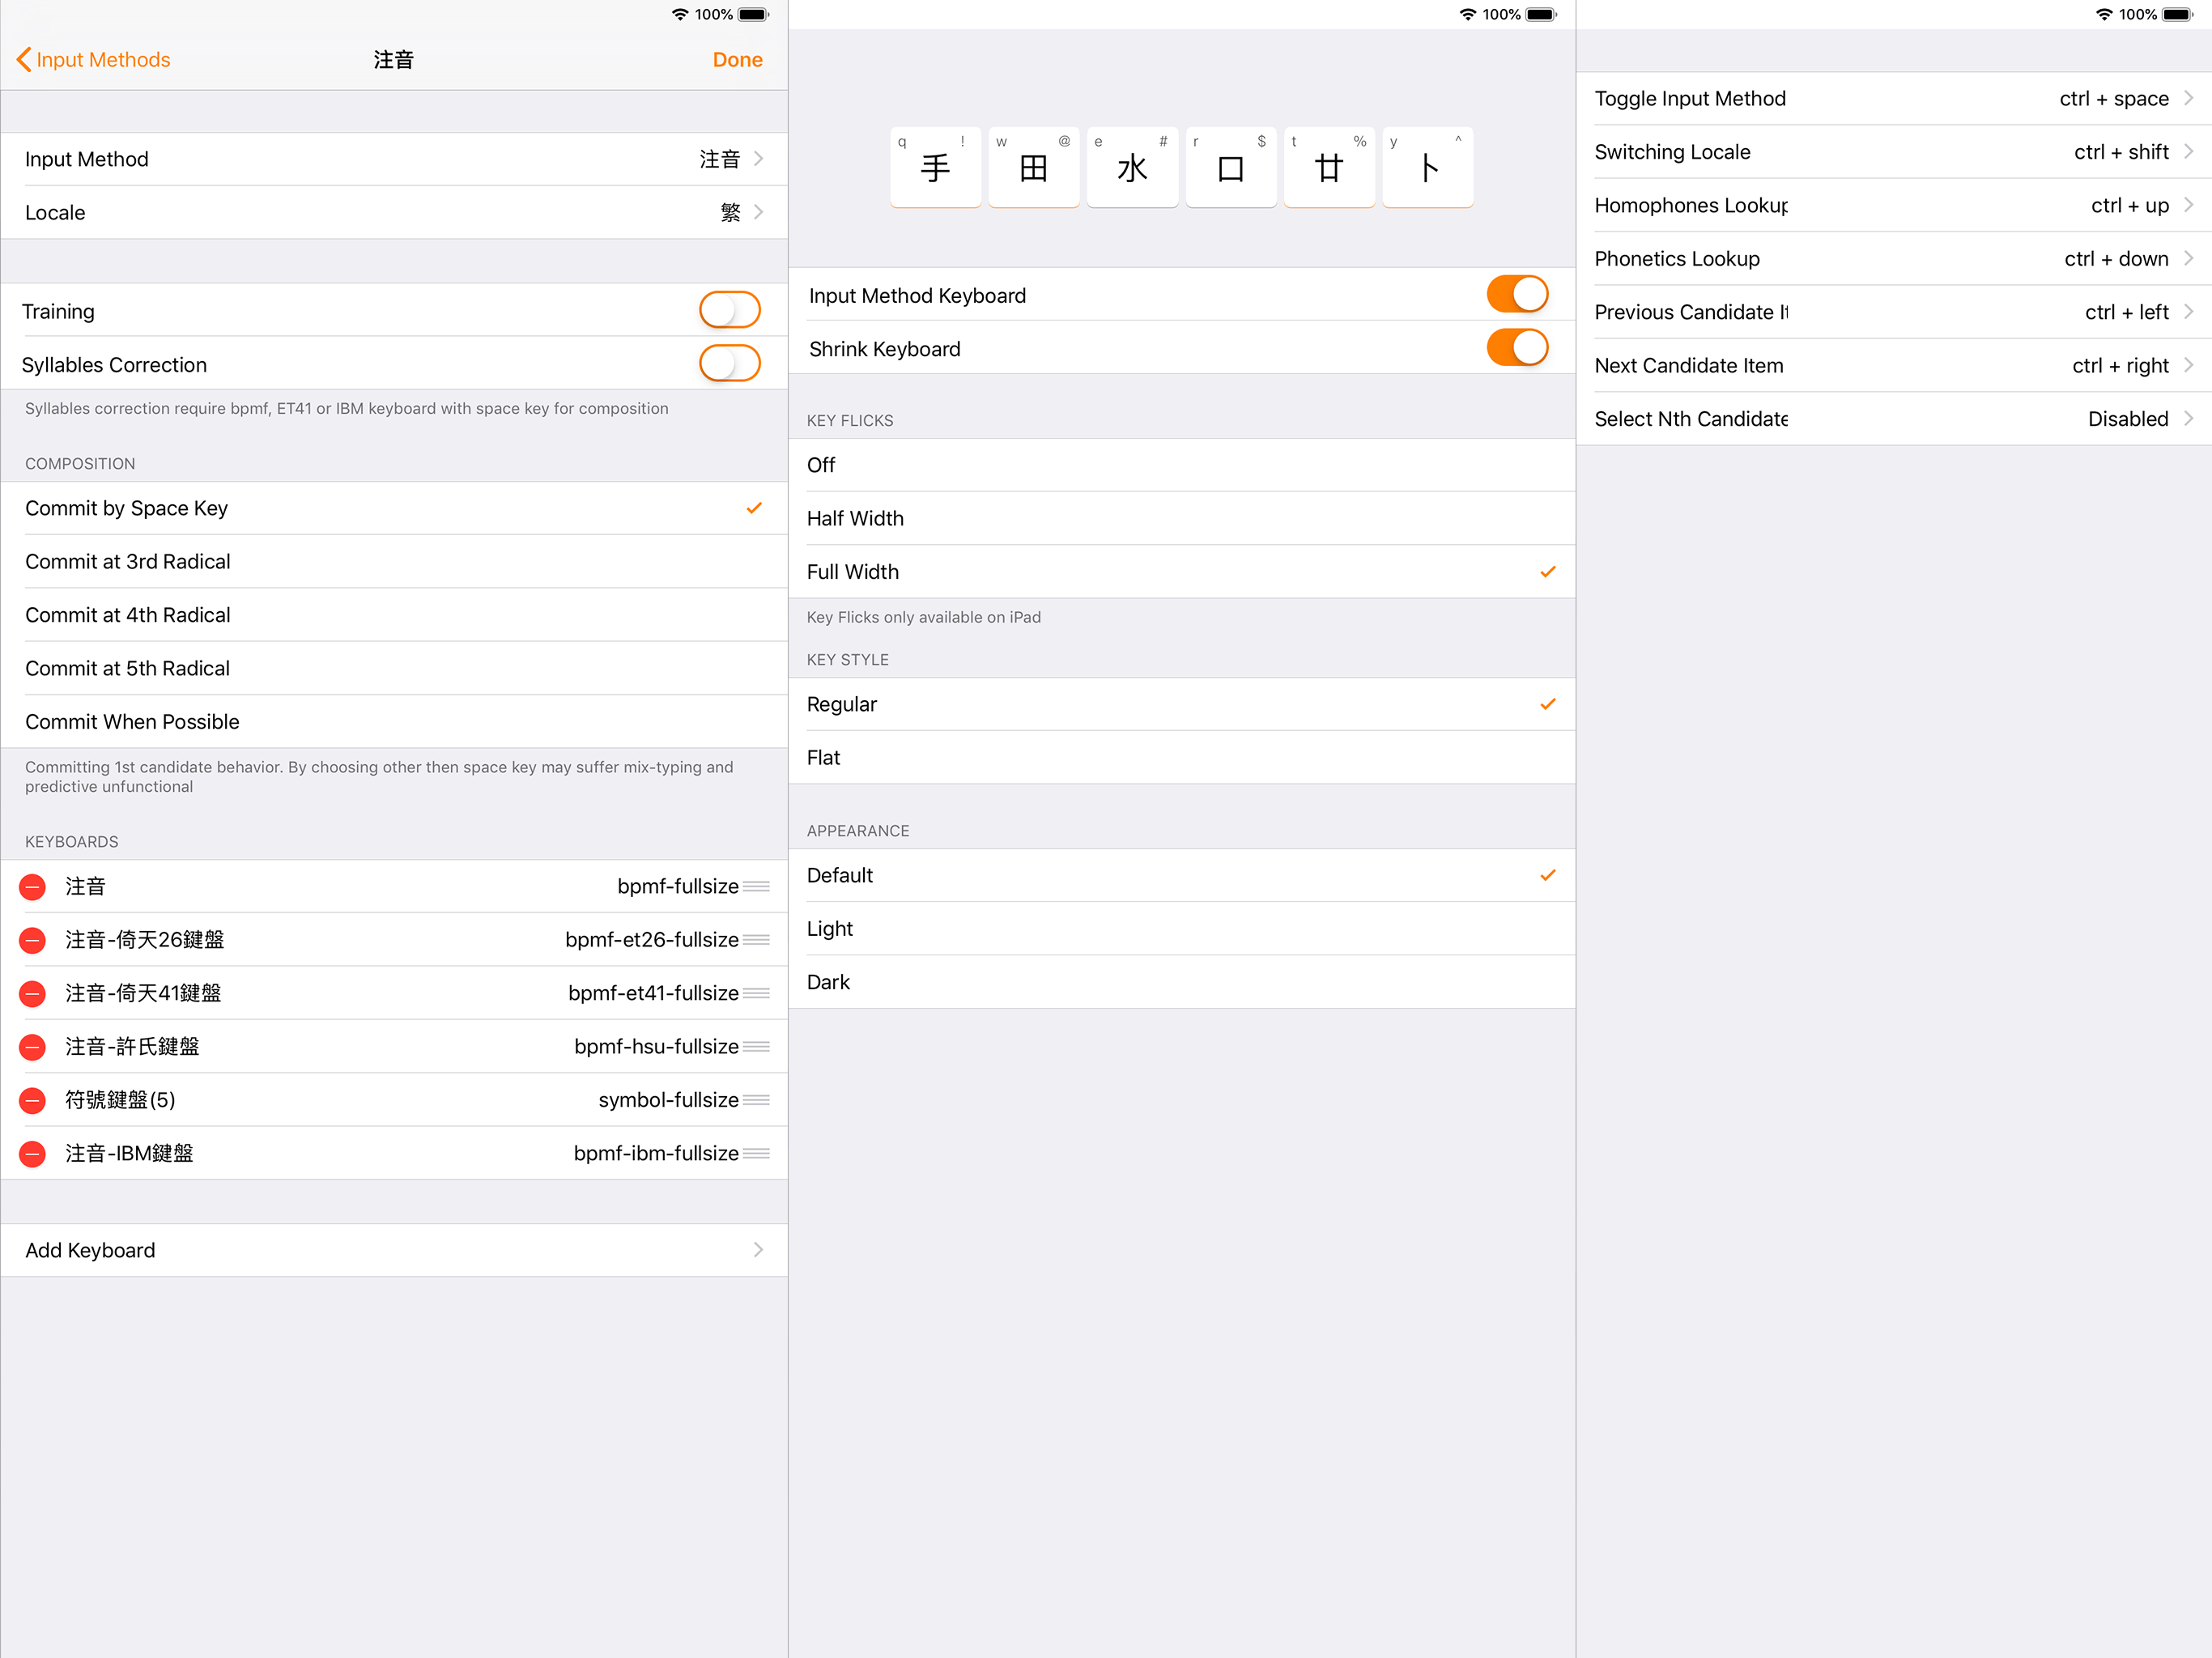Choose Commit at 3rd Radical
This screenshot has width=2212, height=1658.
[394, 562]
